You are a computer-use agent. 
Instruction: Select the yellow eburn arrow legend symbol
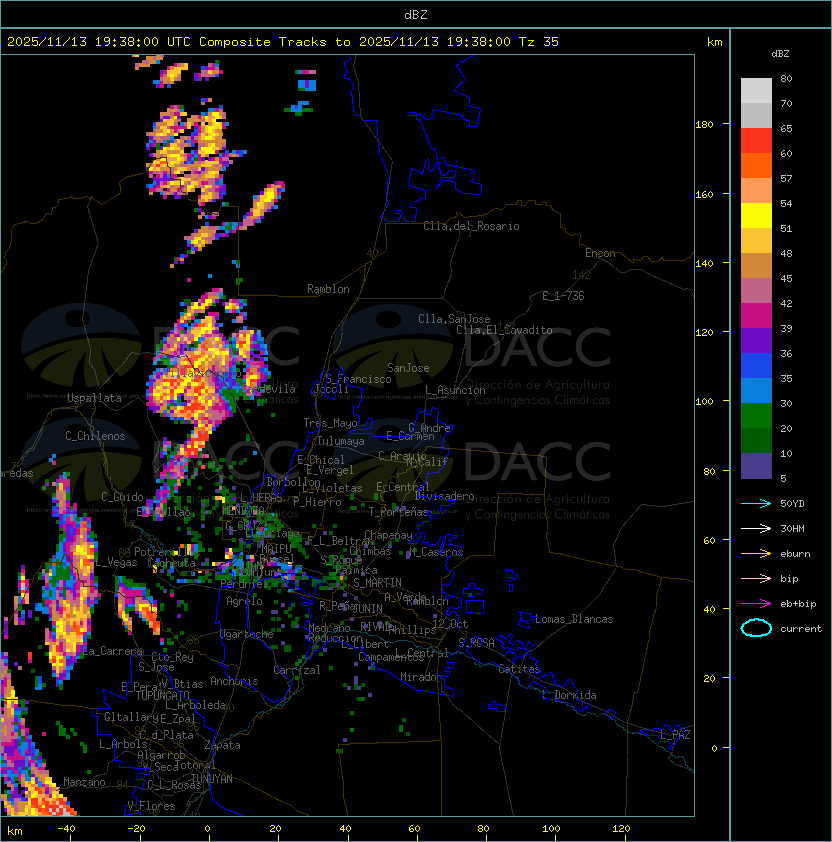[x=756, y=554]
